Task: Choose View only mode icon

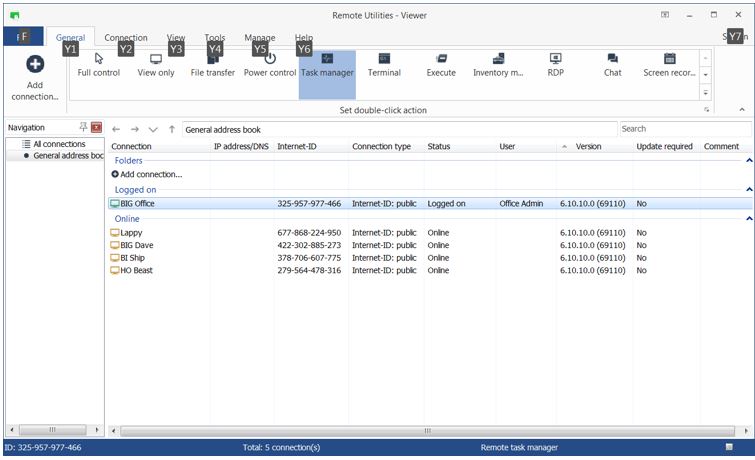Action: [x=155, y=65]
